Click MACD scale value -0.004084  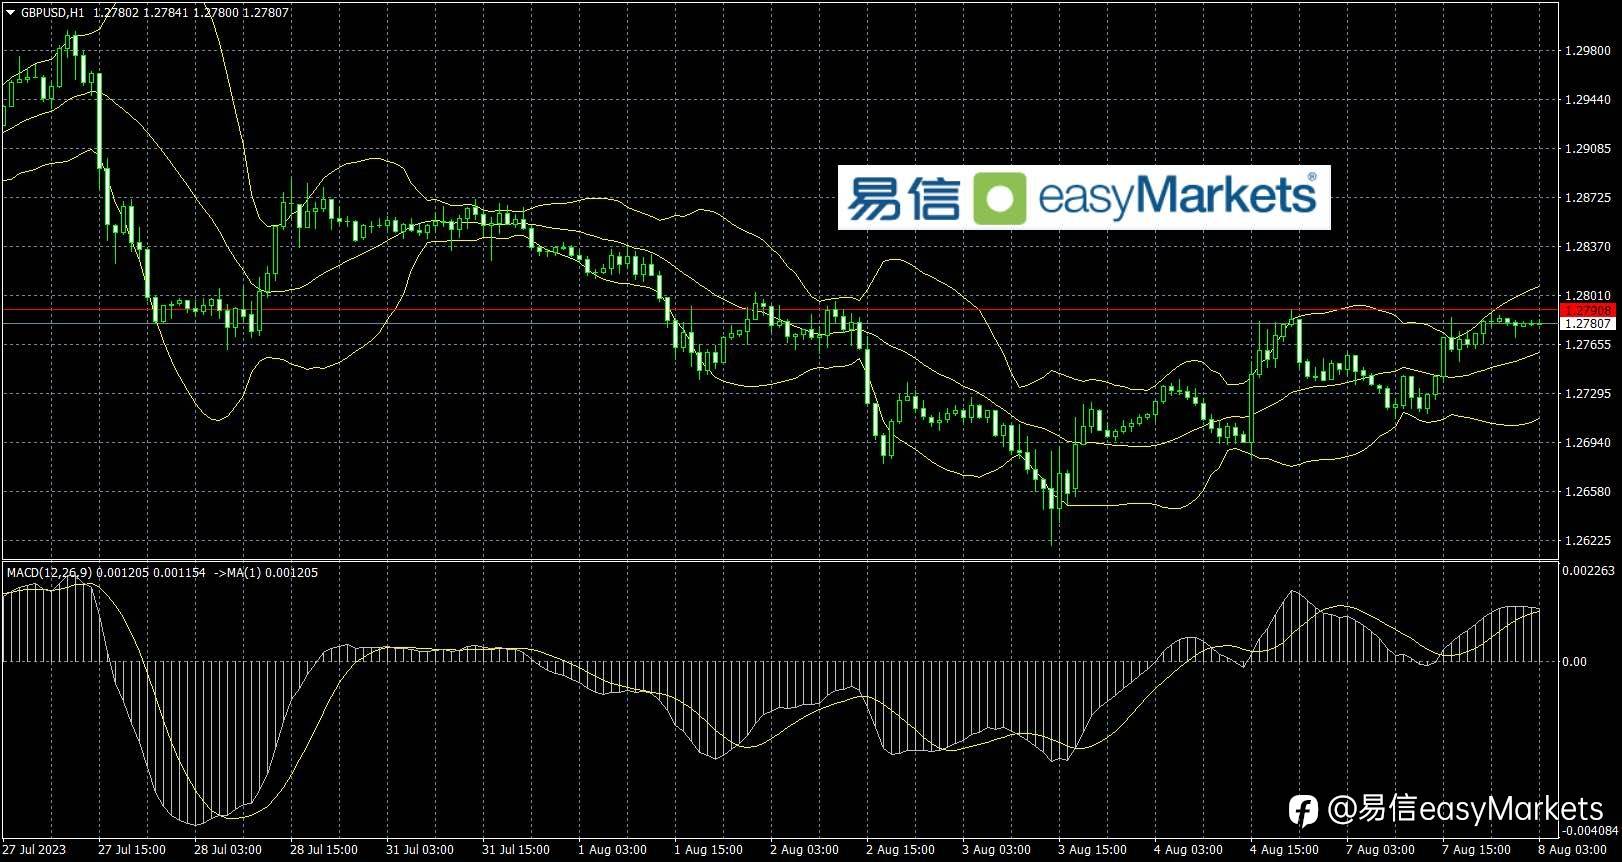(x=1590, y=830)
